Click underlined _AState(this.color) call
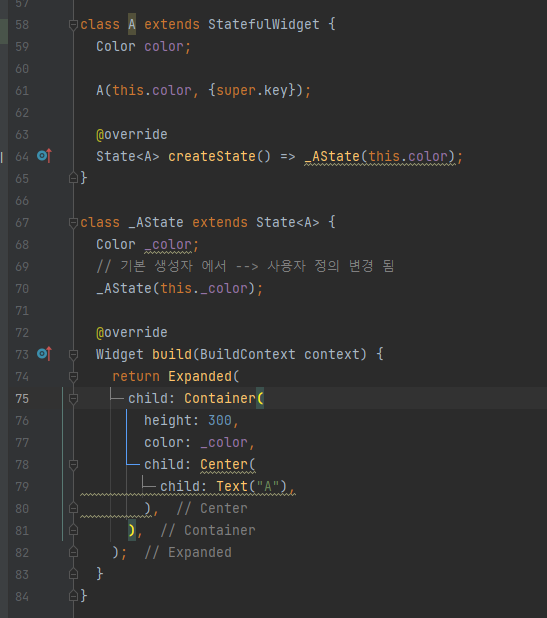 pyautogui.click(x=380, y=157)
